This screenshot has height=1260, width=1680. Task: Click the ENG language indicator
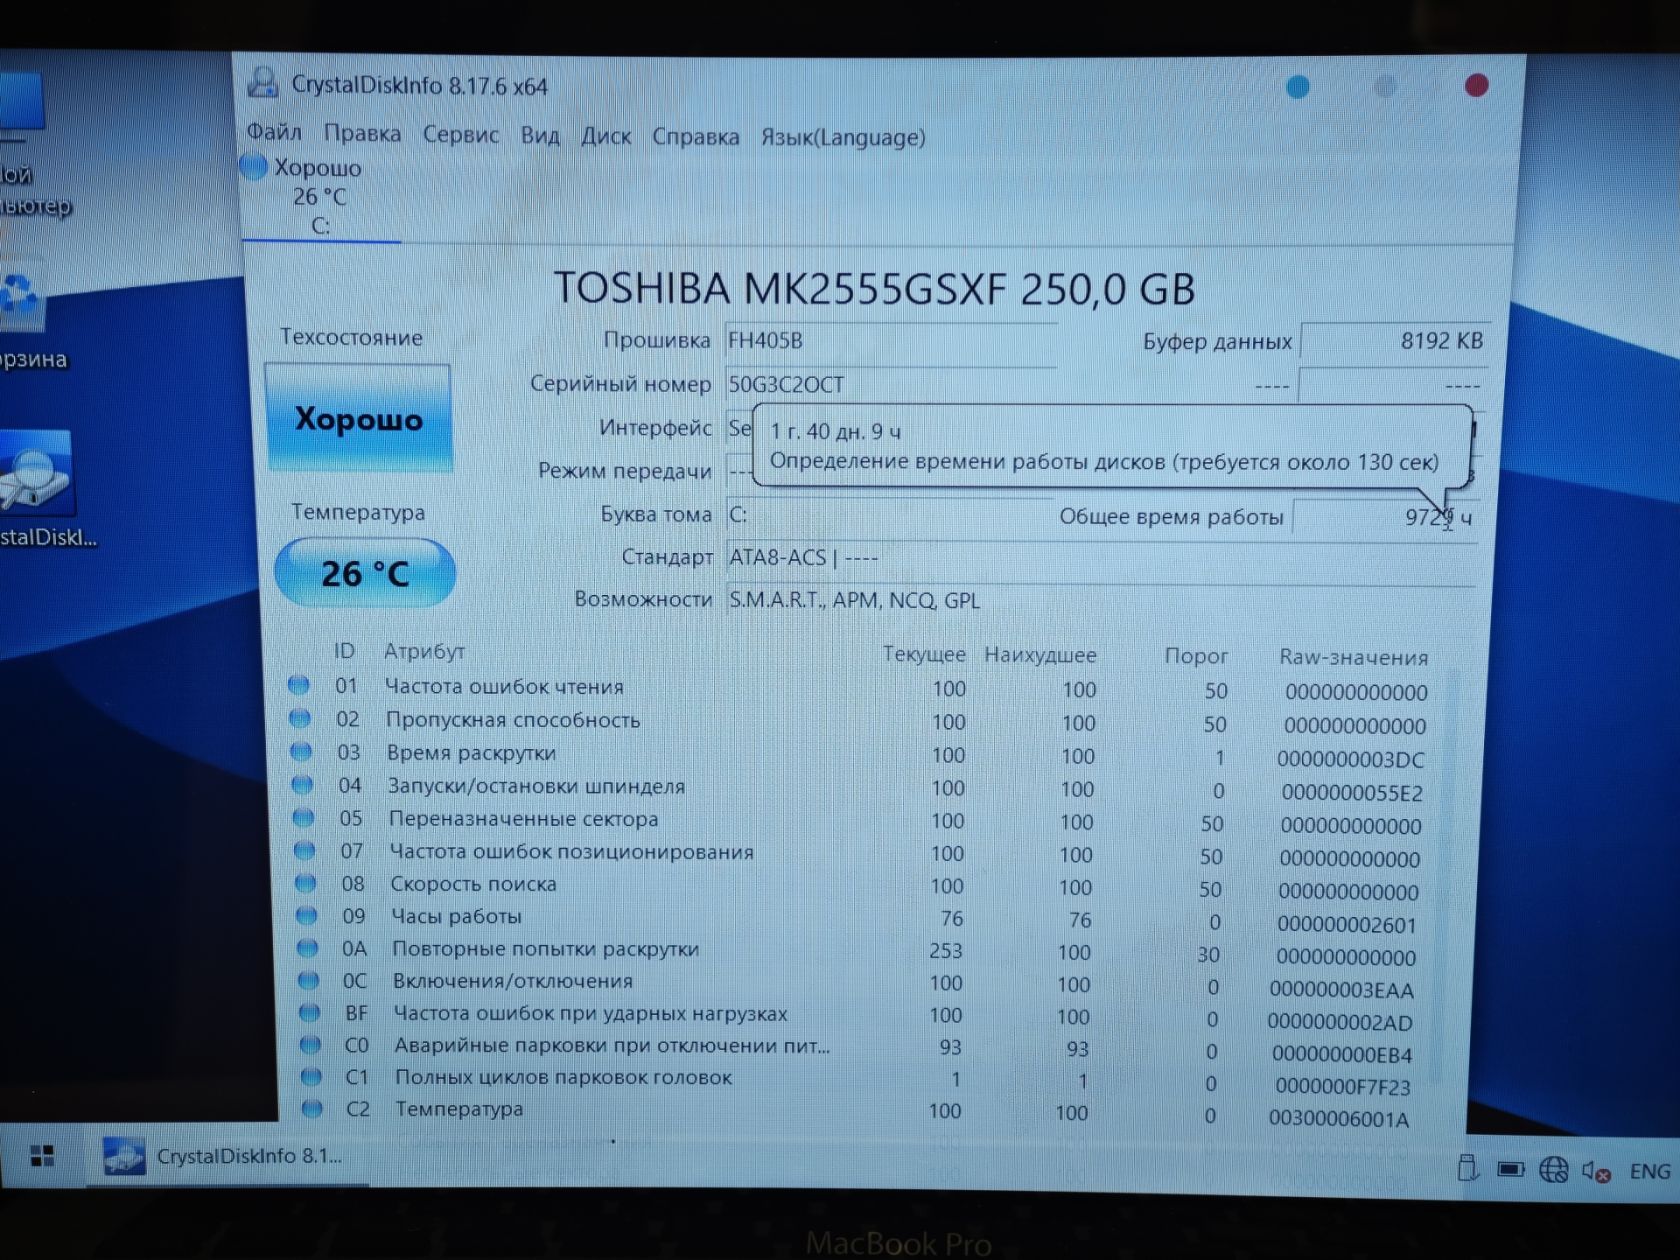click(1650, 1171)
